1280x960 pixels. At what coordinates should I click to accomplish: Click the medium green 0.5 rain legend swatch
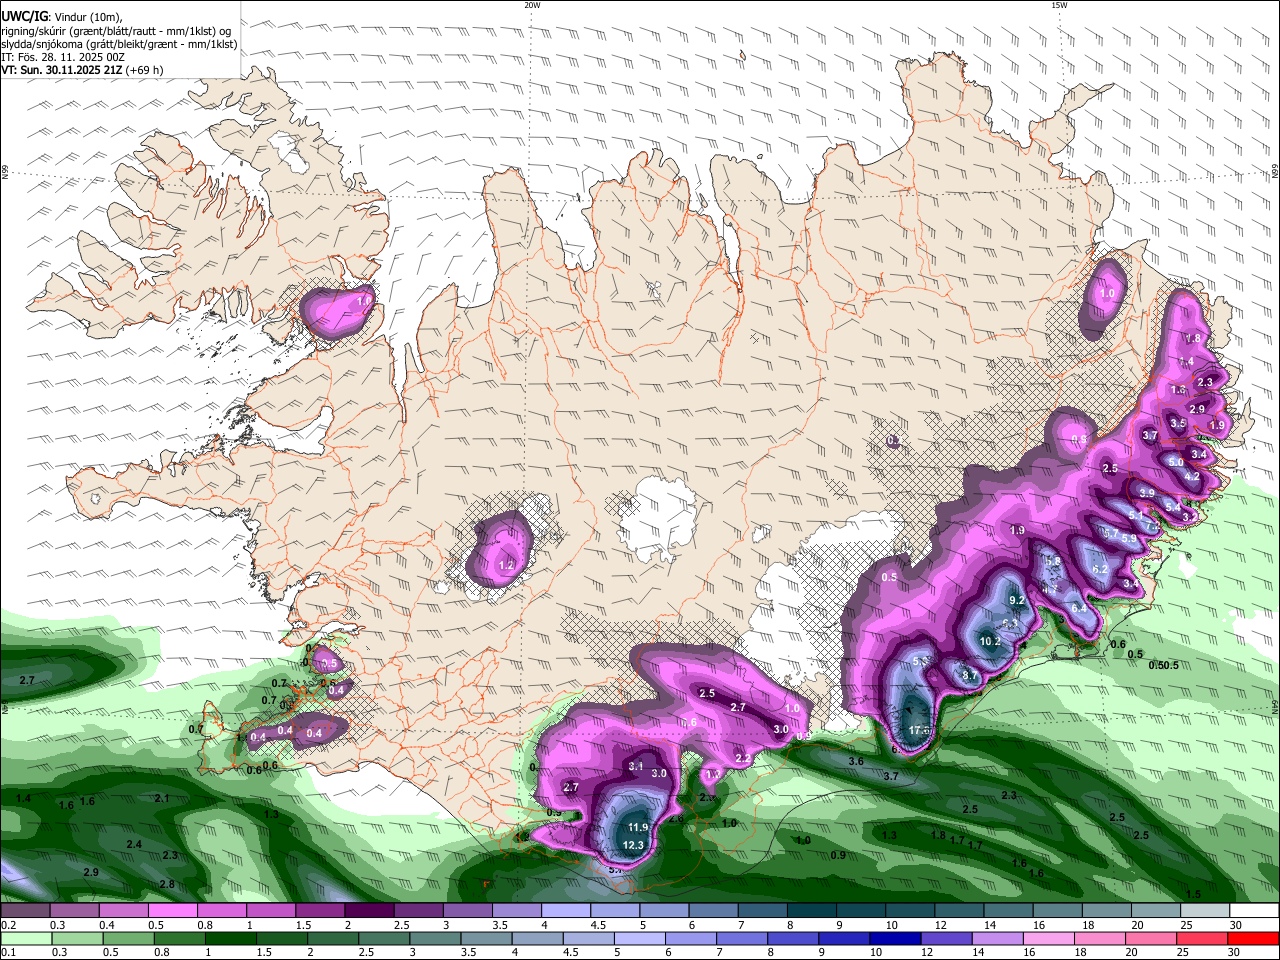point(128,938)
